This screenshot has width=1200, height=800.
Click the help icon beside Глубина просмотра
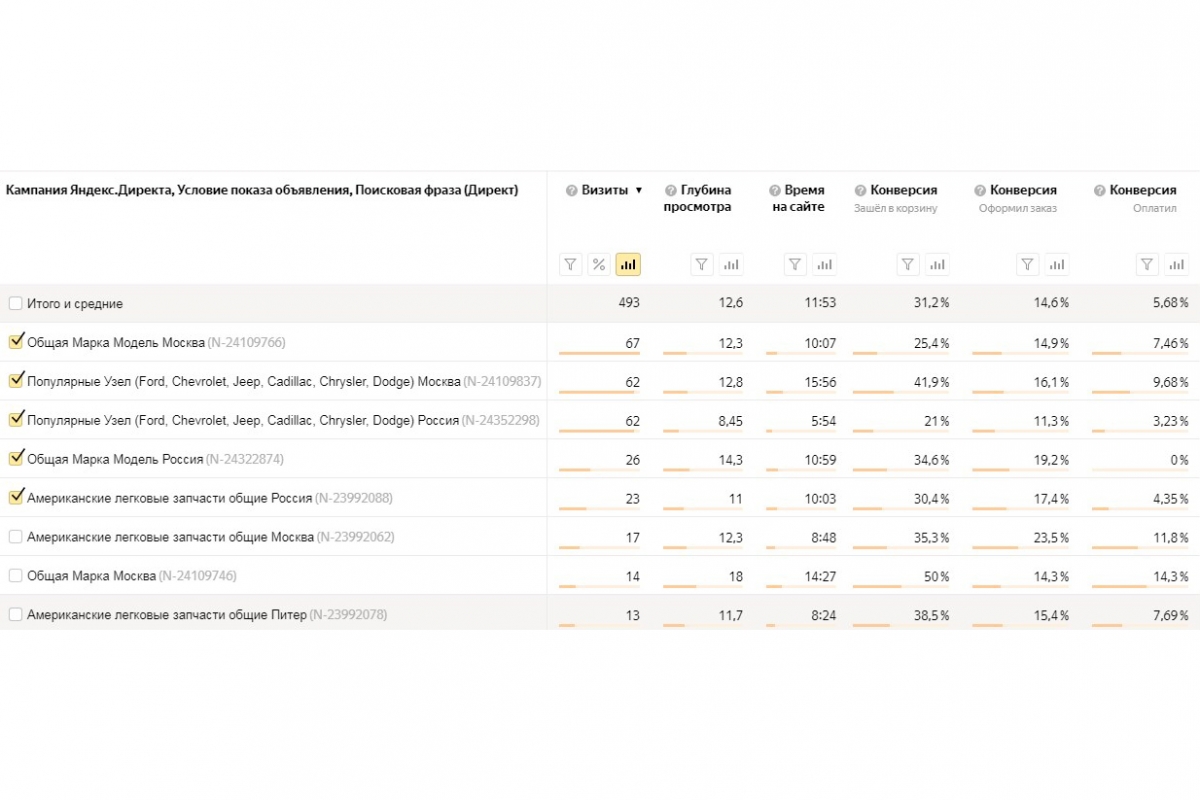coord(671,190)
